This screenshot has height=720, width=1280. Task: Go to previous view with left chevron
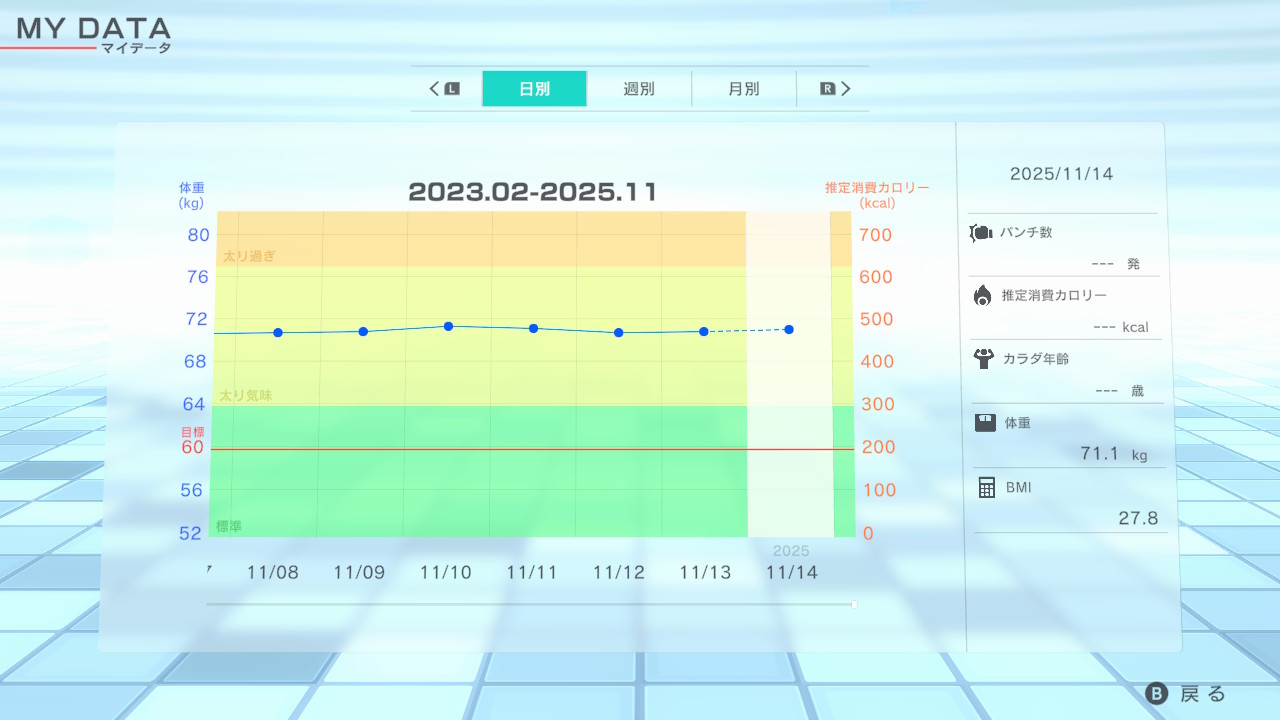click(435, 89)
